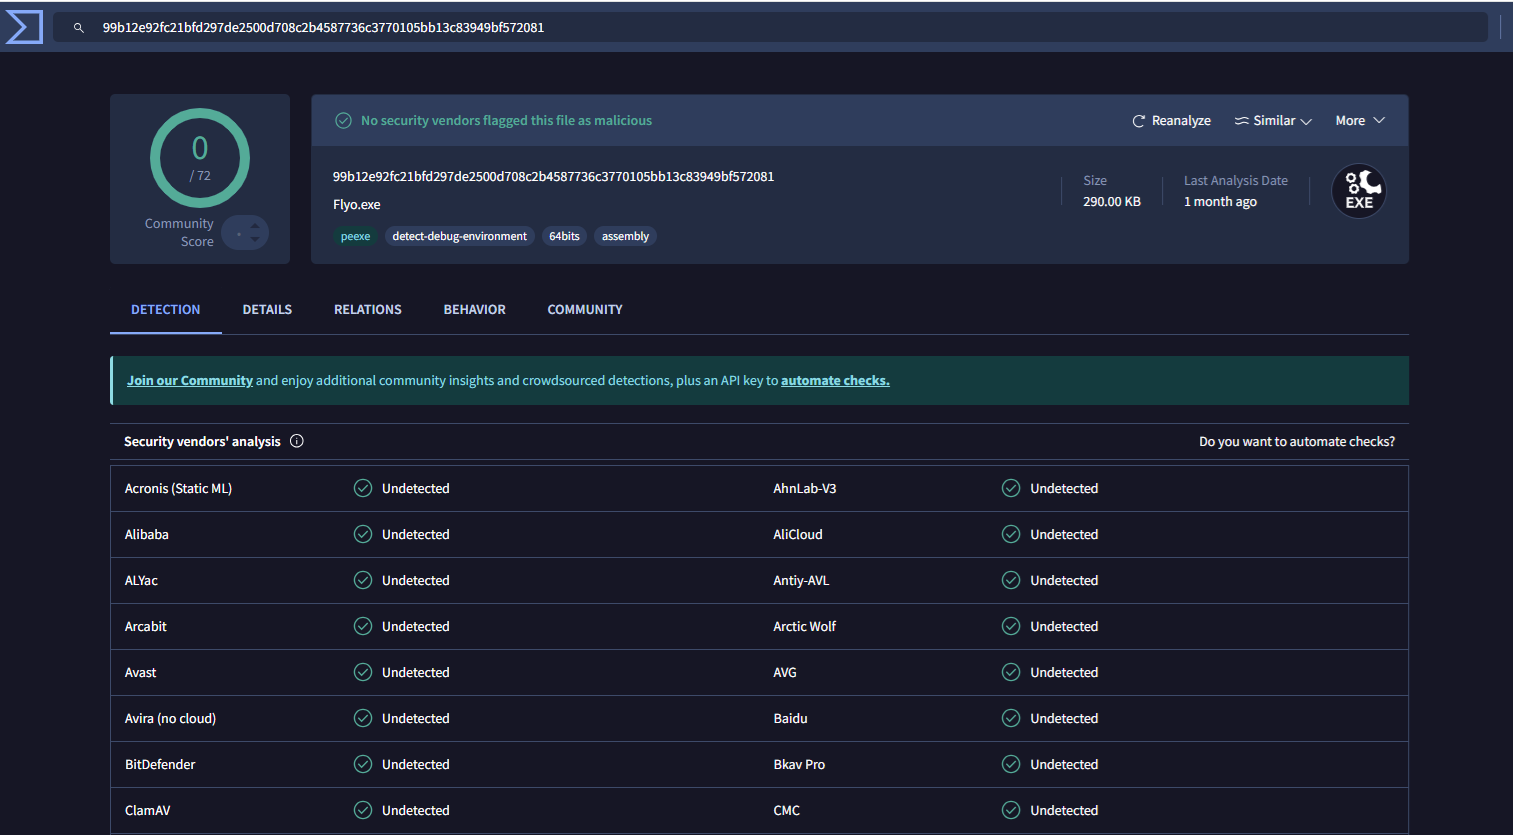Click the Reanalyze refresh icon
The width and height of the screenshot is (1513, 835).
(1138, 121)
